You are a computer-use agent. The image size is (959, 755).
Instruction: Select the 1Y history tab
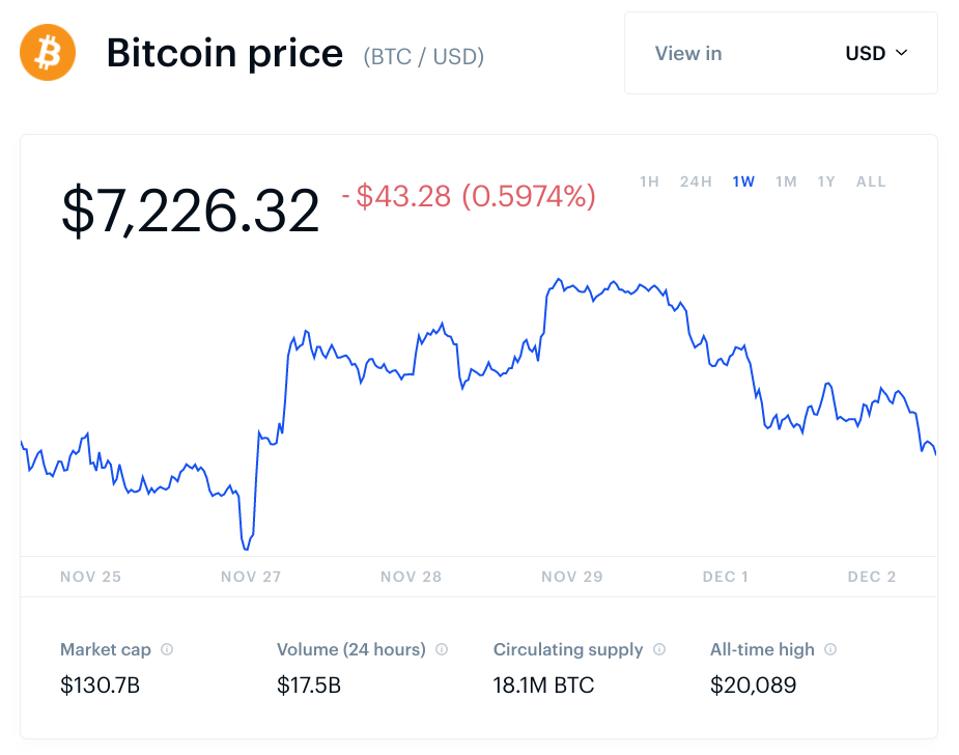pos(826,182)
